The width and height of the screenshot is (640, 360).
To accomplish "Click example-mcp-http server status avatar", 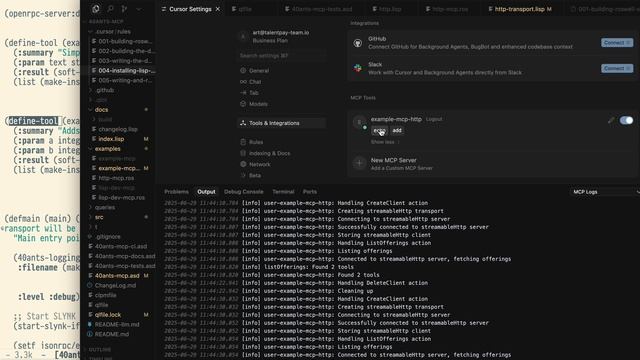I will point(359,122).
